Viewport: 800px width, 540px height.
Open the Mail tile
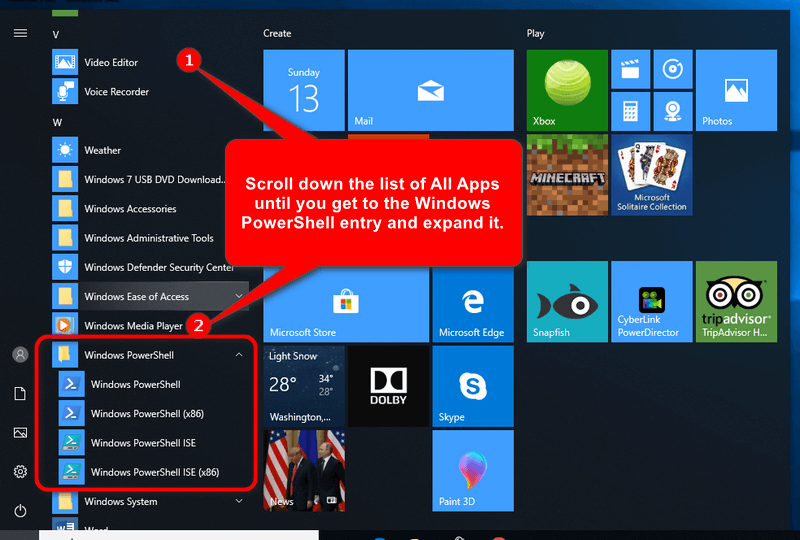[431, 90]
